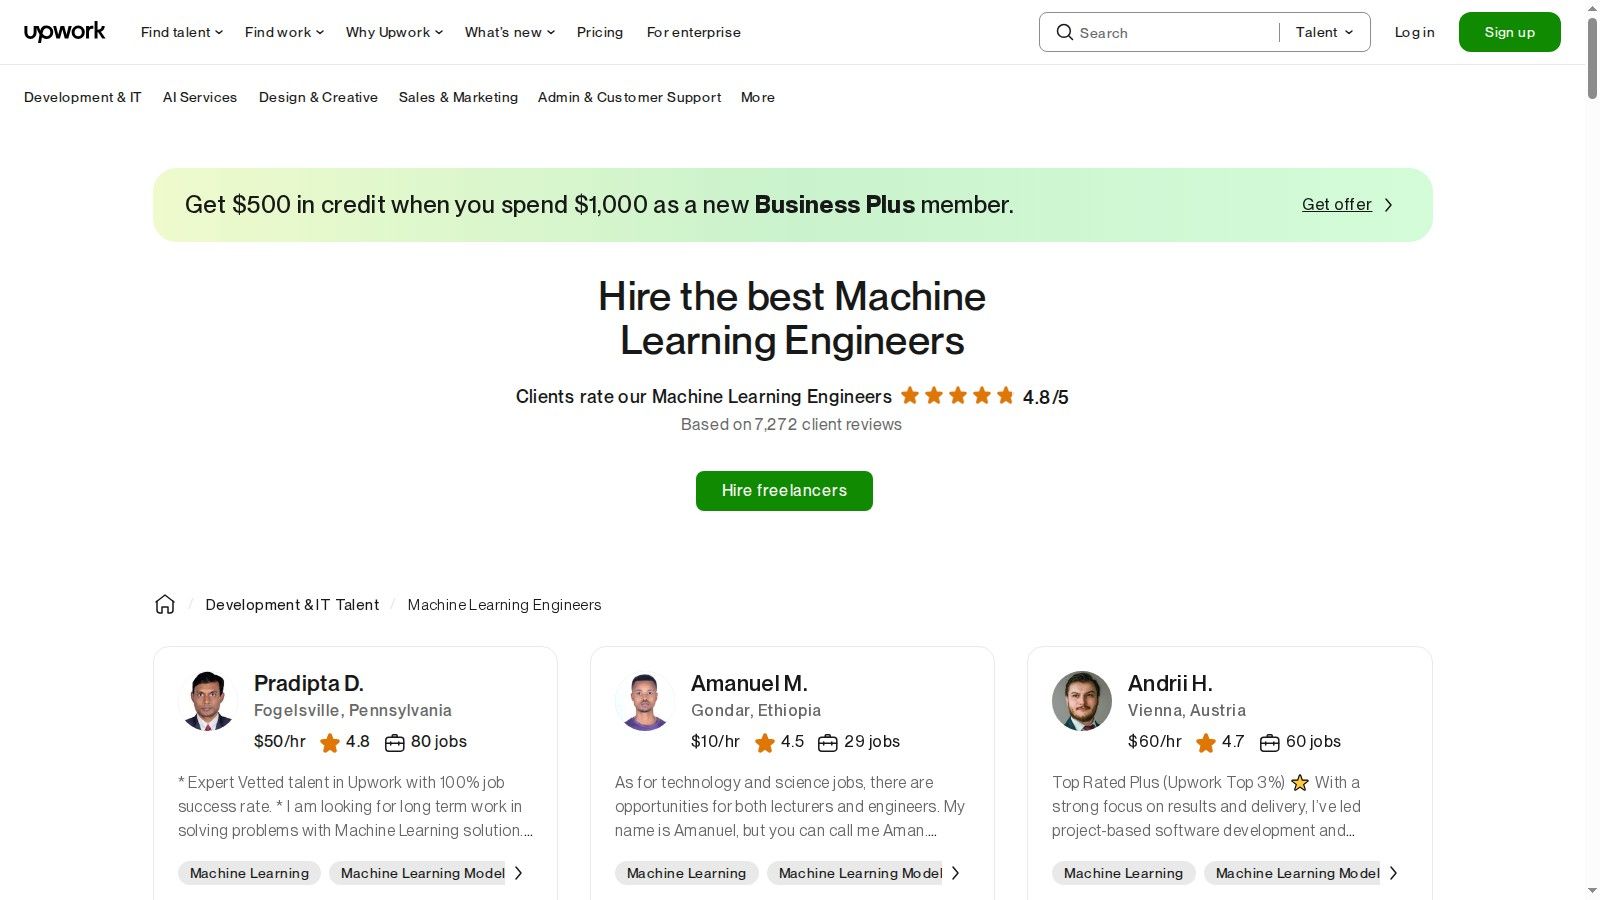The image size is (1600, 900).
Task: Open the Talent dropdown in the search bar
Action: pyautogui.click(x=1323, y=32)
